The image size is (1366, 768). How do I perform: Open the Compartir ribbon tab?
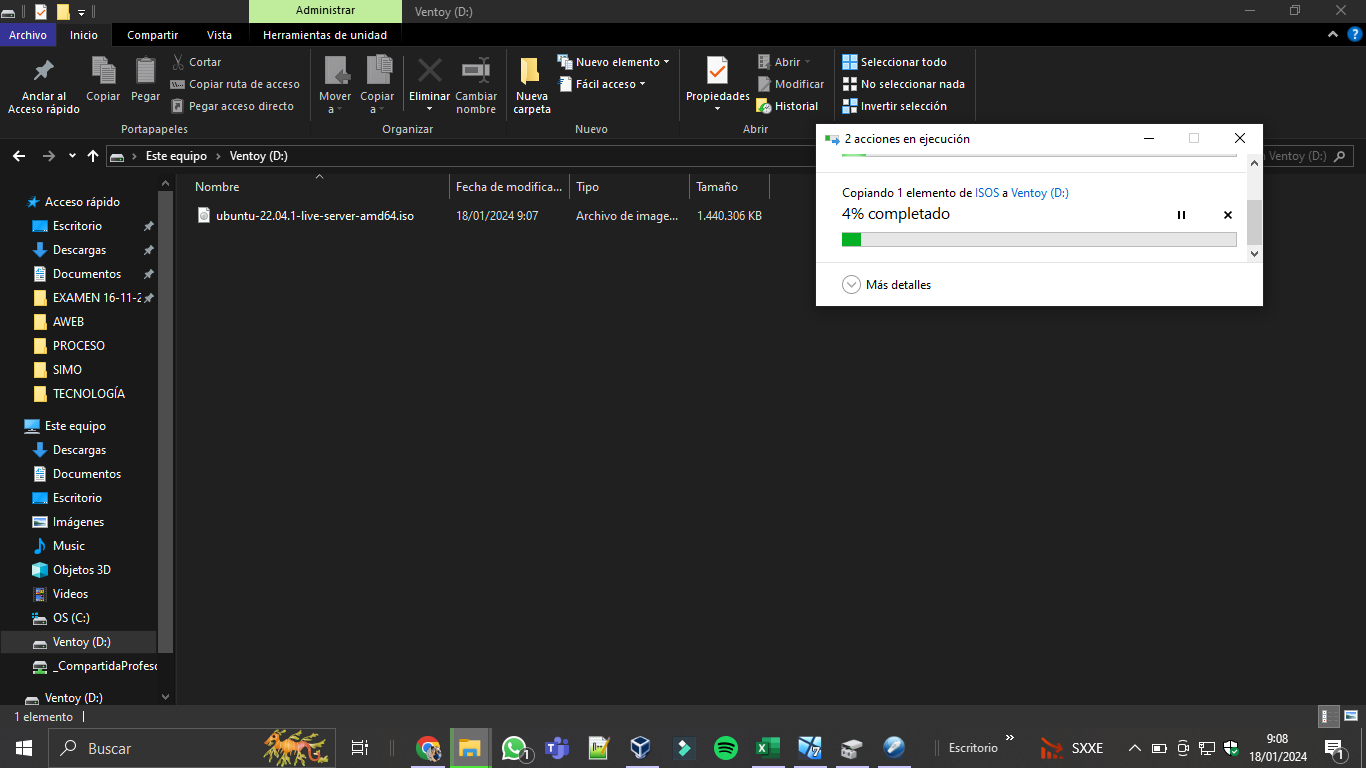coord(152,35)
